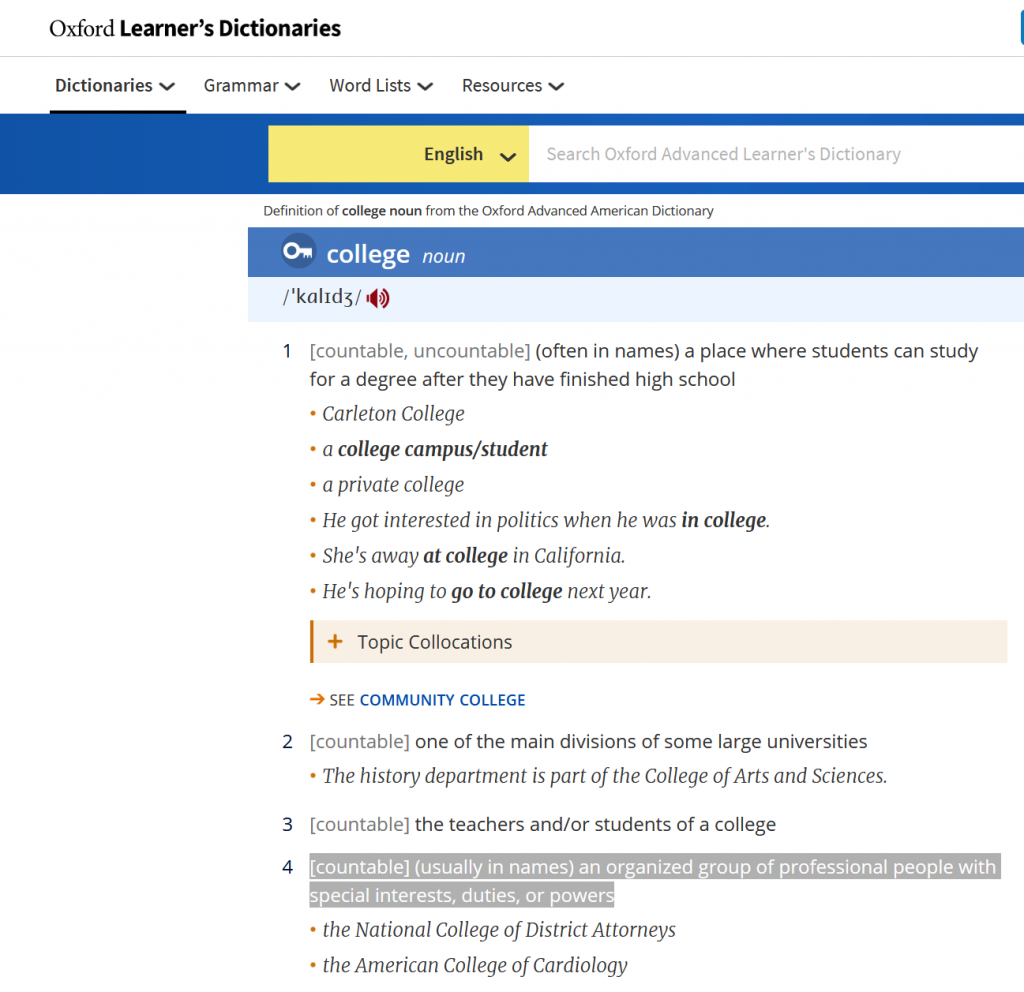Viewport: 1024px width, 992px height.
Task: Click the example 'She's away at college in California.'
Action: click(473, 556)
